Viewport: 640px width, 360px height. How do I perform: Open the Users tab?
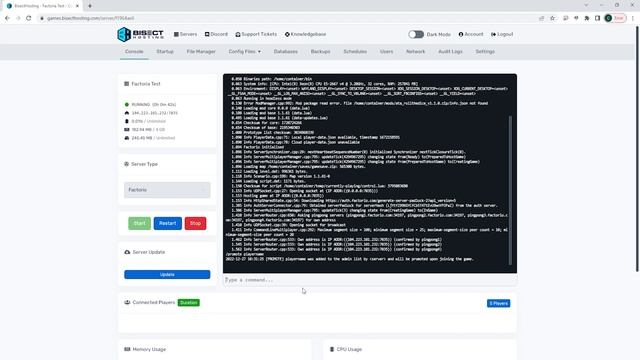pos(387,51)
